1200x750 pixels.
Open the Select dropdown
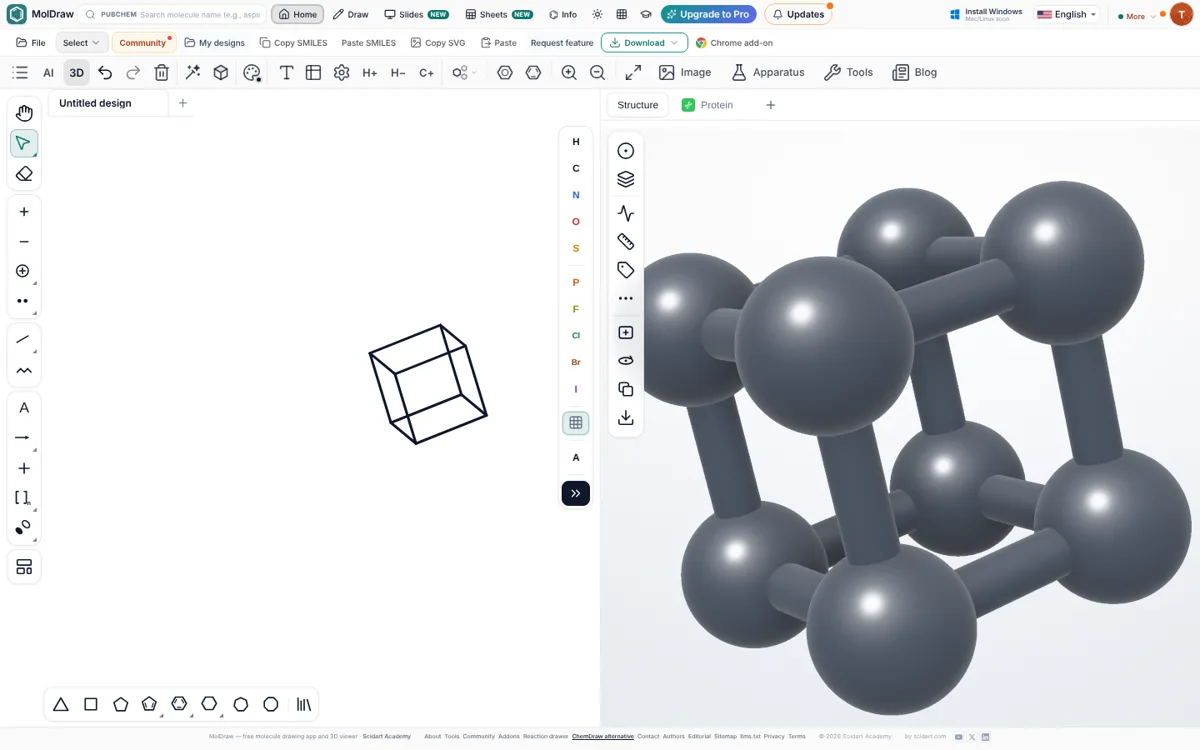tap(81, 43)
